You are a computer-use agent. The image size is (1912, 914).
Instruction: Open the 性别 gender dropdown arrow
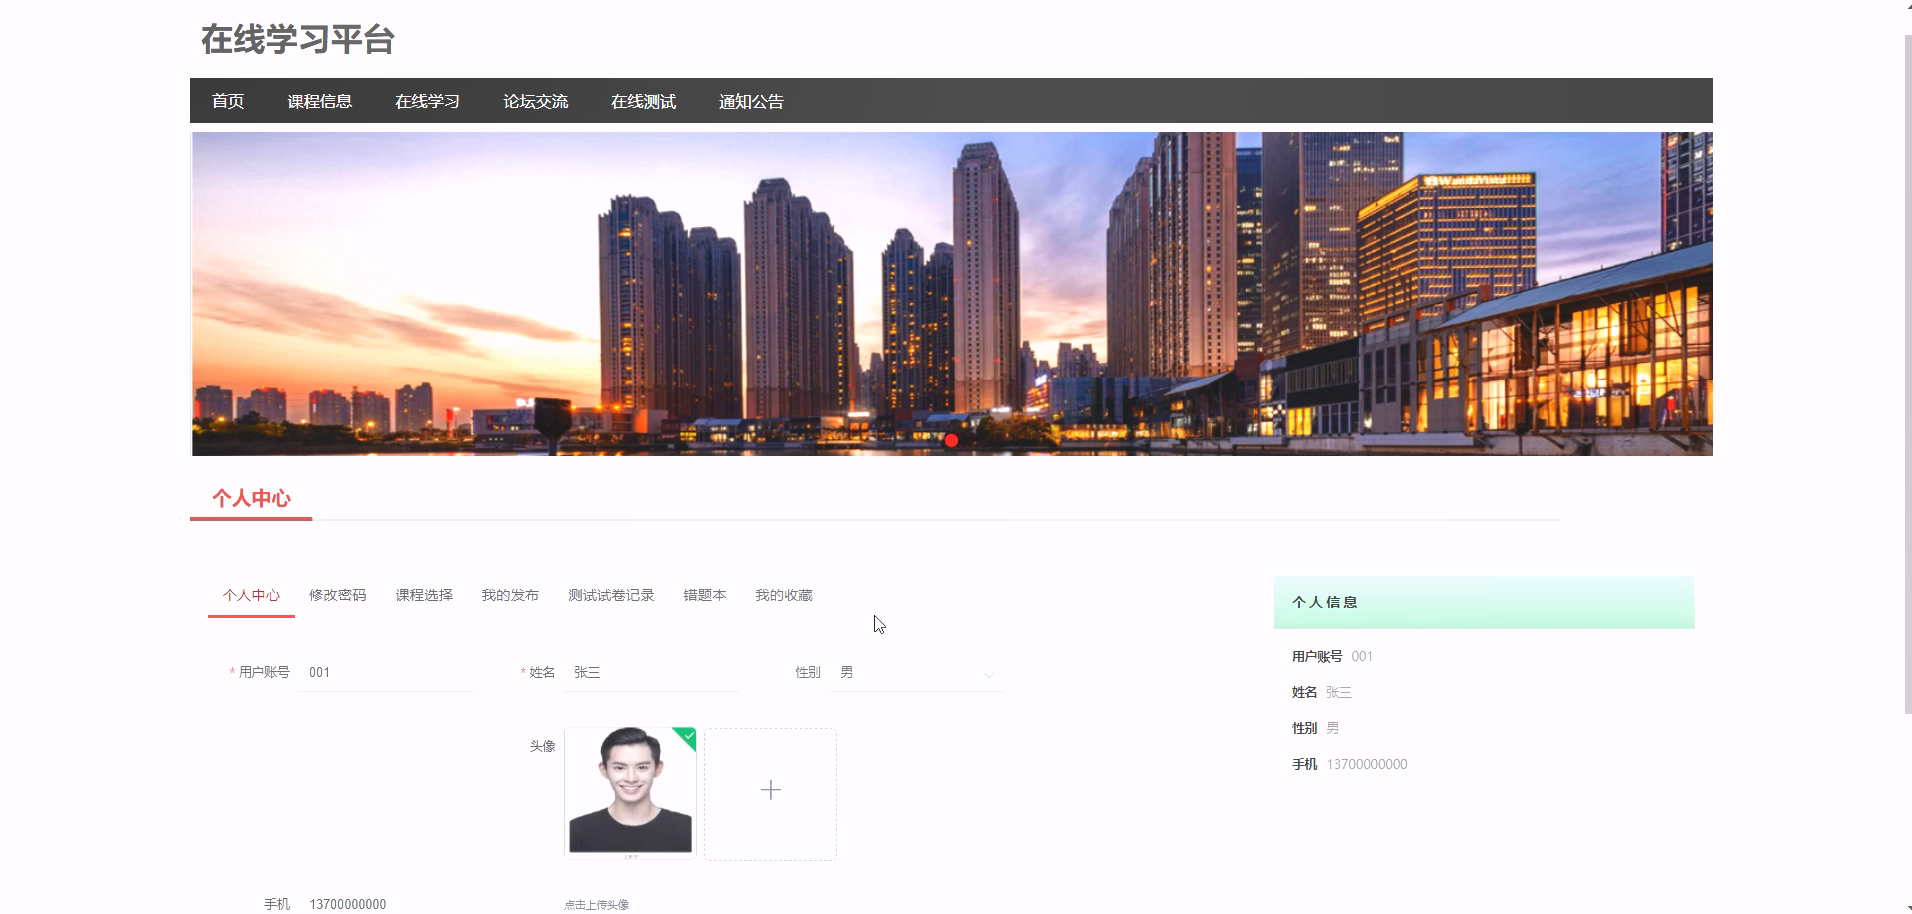(x=989, y=674)
